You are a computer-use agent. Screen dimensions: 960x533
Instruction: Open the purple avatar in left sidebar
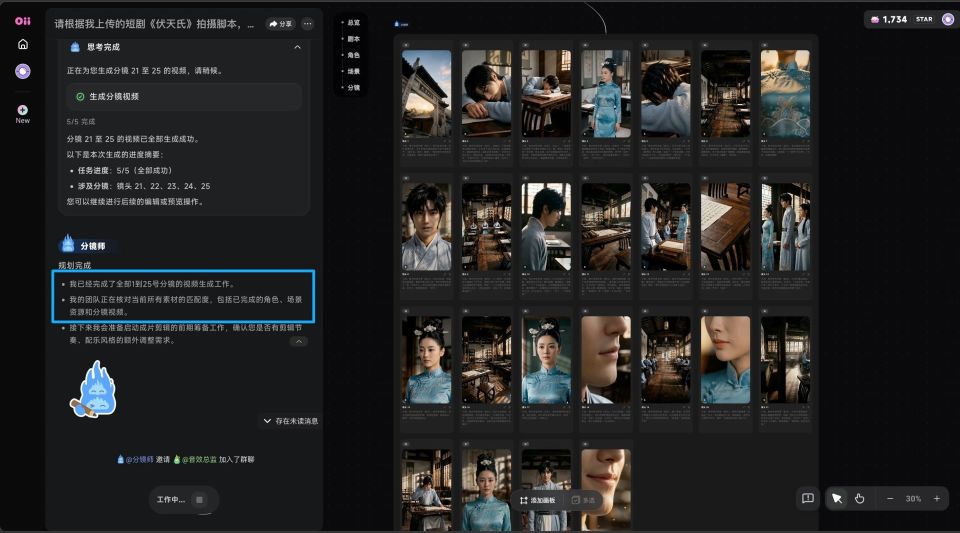click(x=23, y=72)
